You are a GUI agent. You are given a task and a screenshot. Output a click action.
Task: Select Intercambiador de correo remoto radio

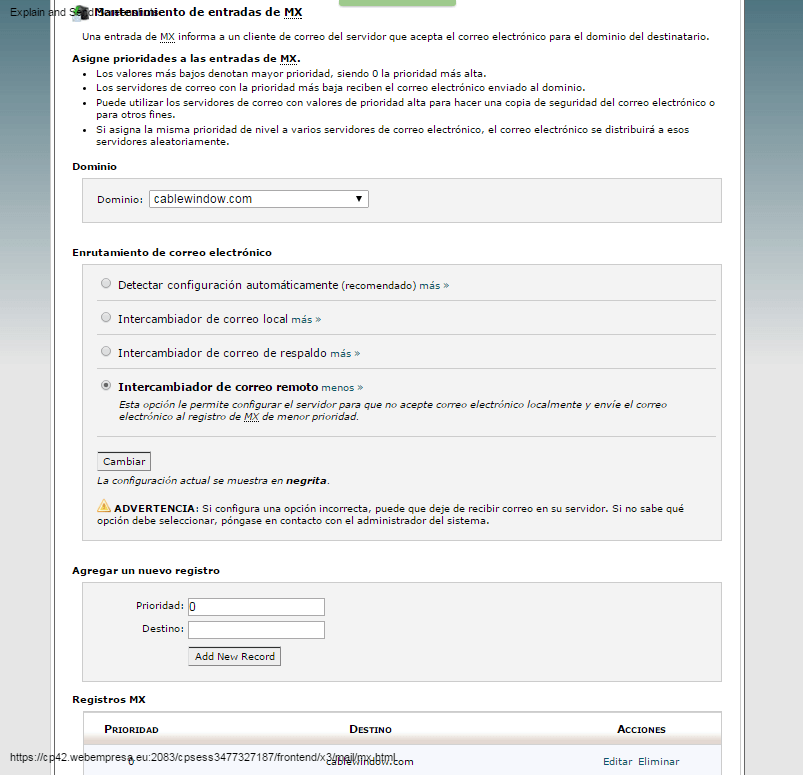(106, 385)
